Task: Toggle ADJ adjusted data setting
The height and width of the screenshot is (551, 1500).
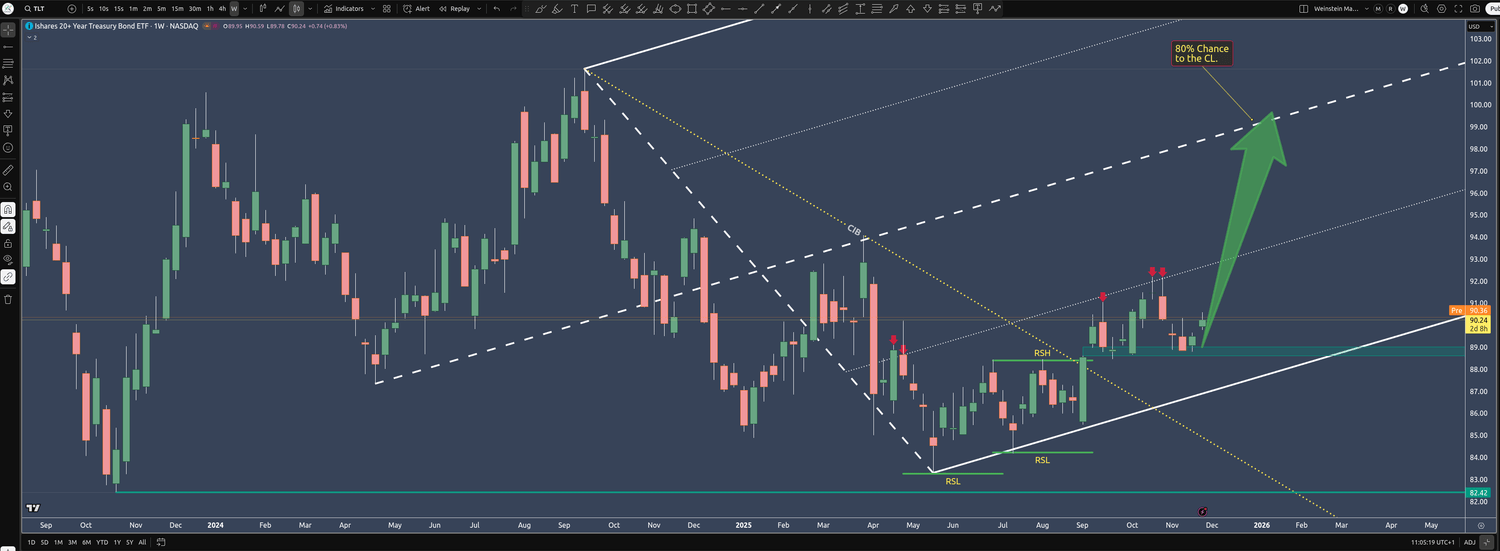Action: [x=1469, y=542]
